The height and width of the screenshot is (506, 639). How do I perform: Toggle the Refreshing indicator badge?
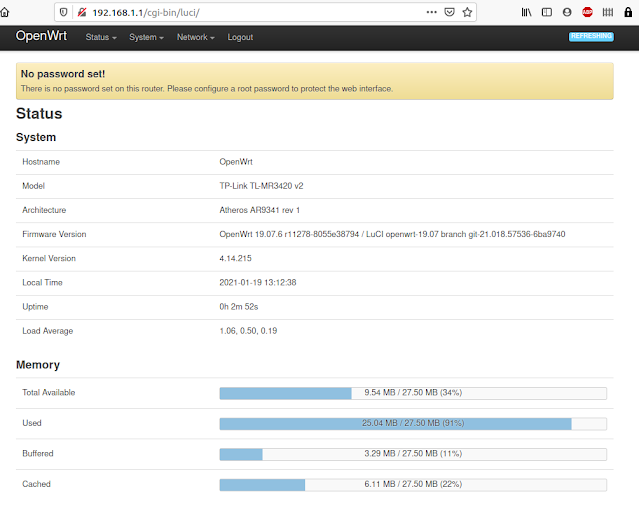(x=590, y=37)
